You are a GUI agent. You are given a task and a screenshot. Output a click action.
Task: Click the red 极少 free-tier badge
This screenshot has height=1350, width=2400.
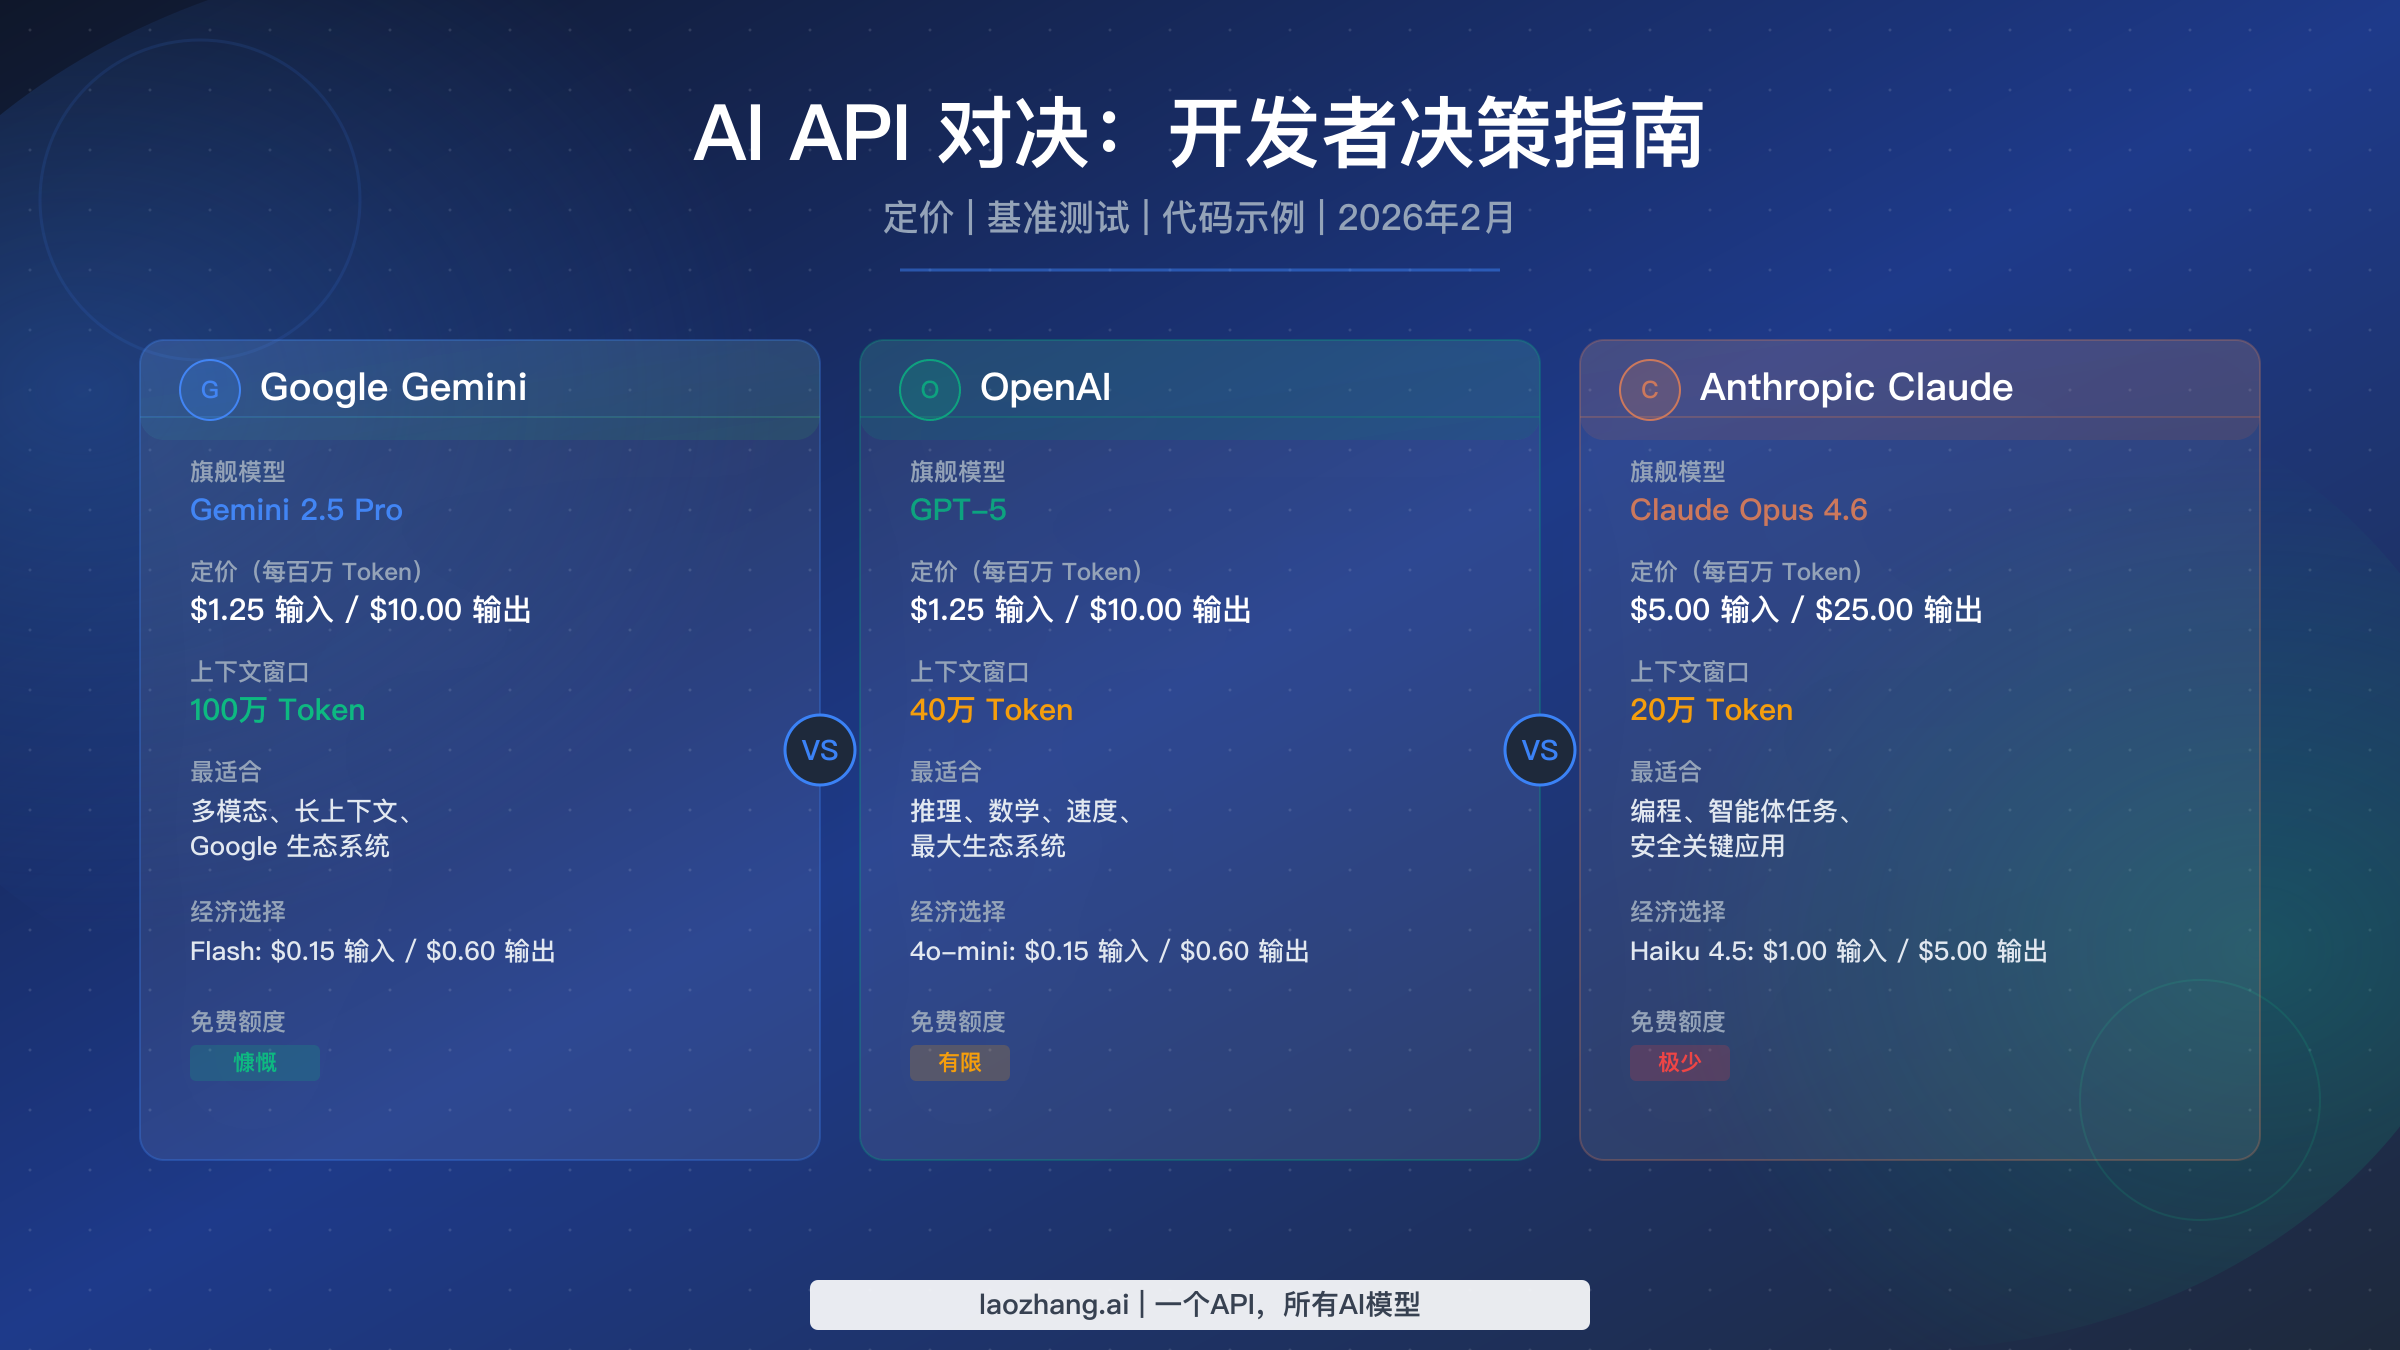(x=1680, y=1062)
